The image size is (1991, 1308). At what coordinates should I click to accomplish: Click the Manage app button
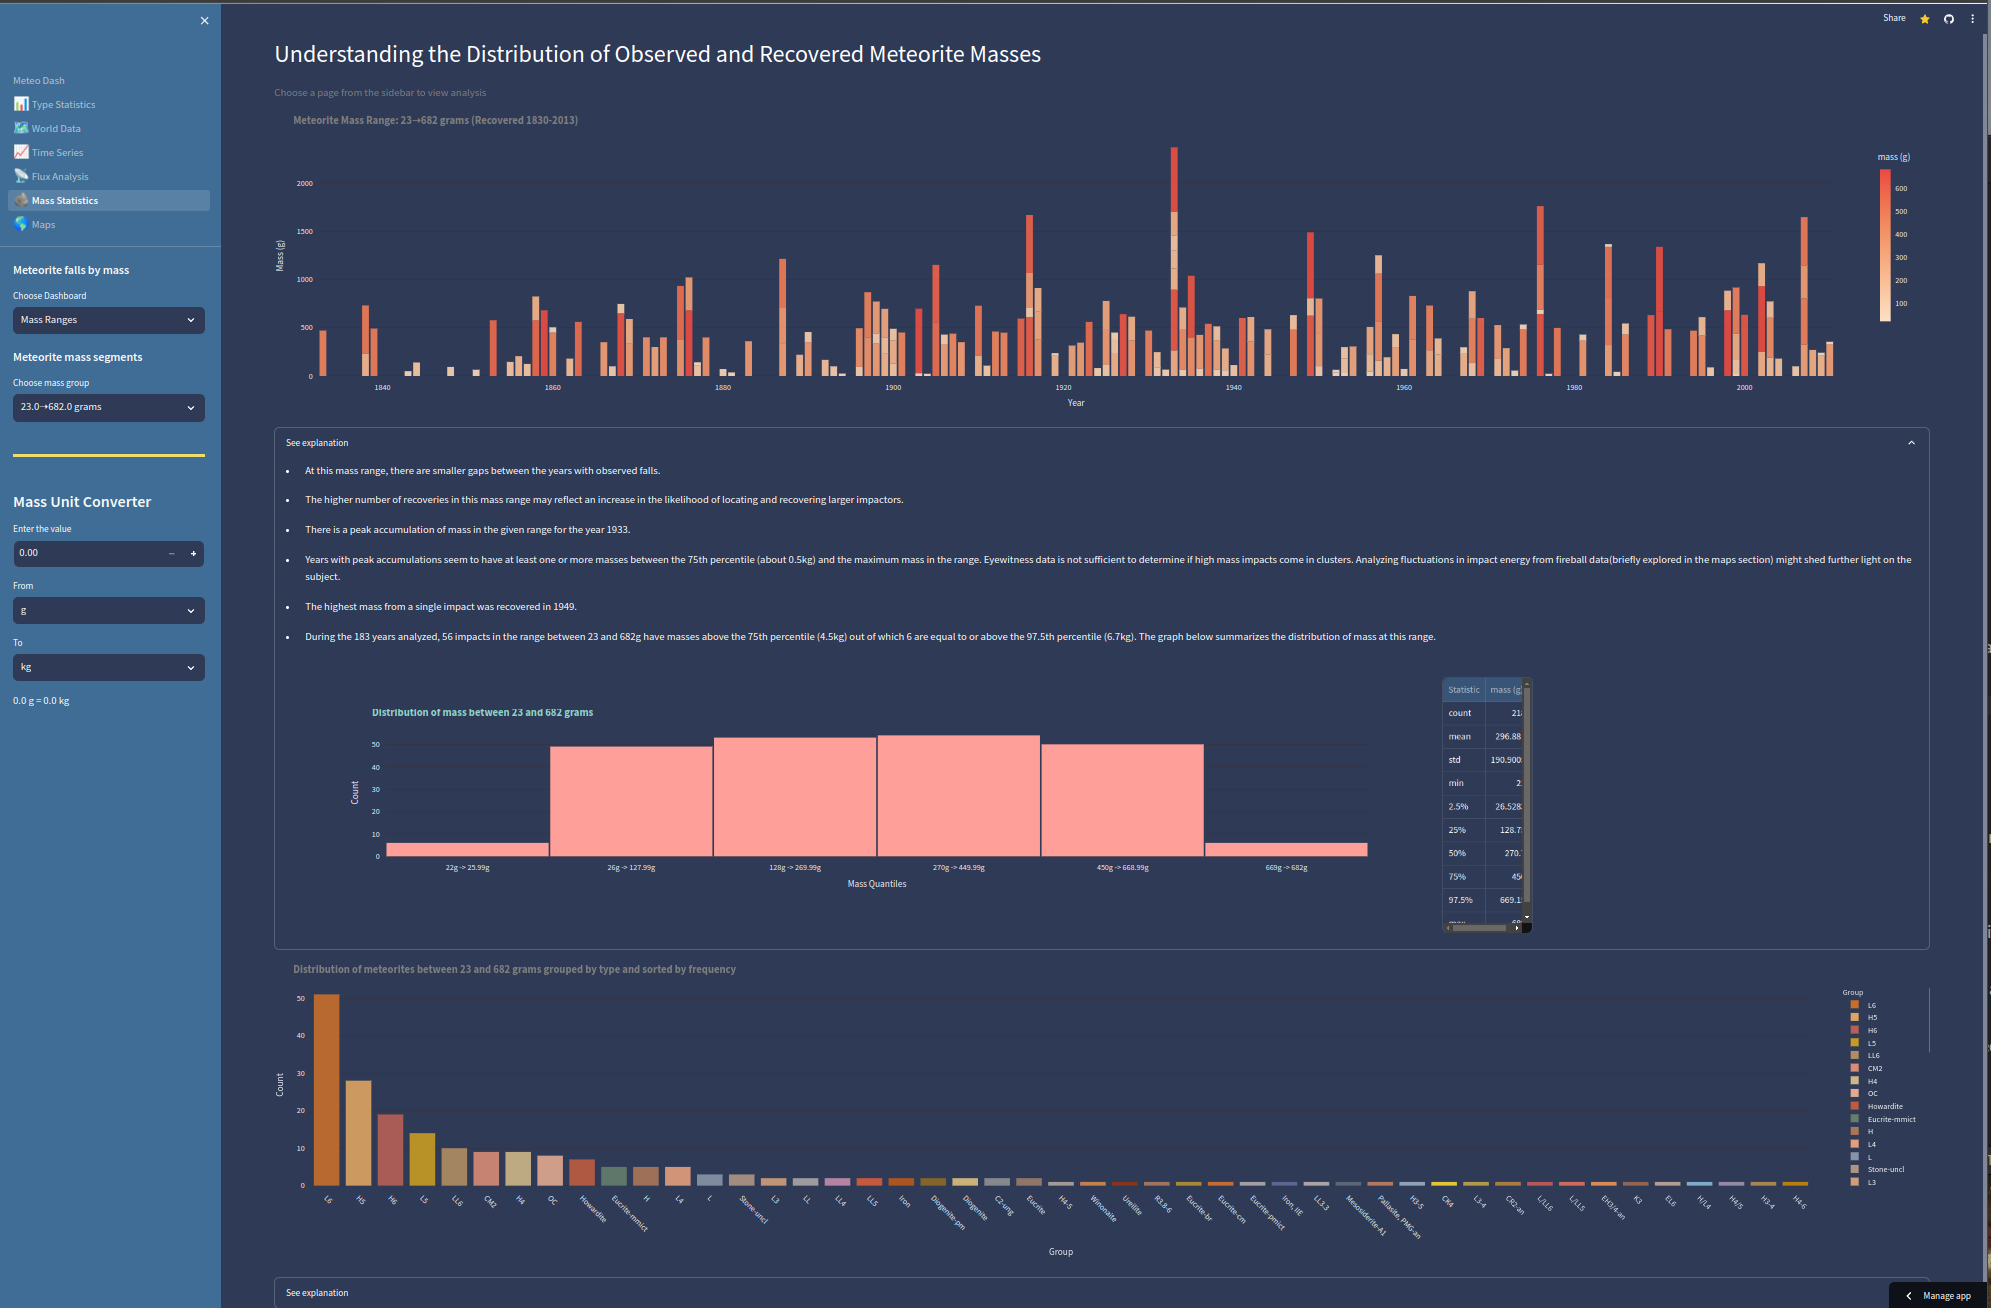(1938, 1296)
